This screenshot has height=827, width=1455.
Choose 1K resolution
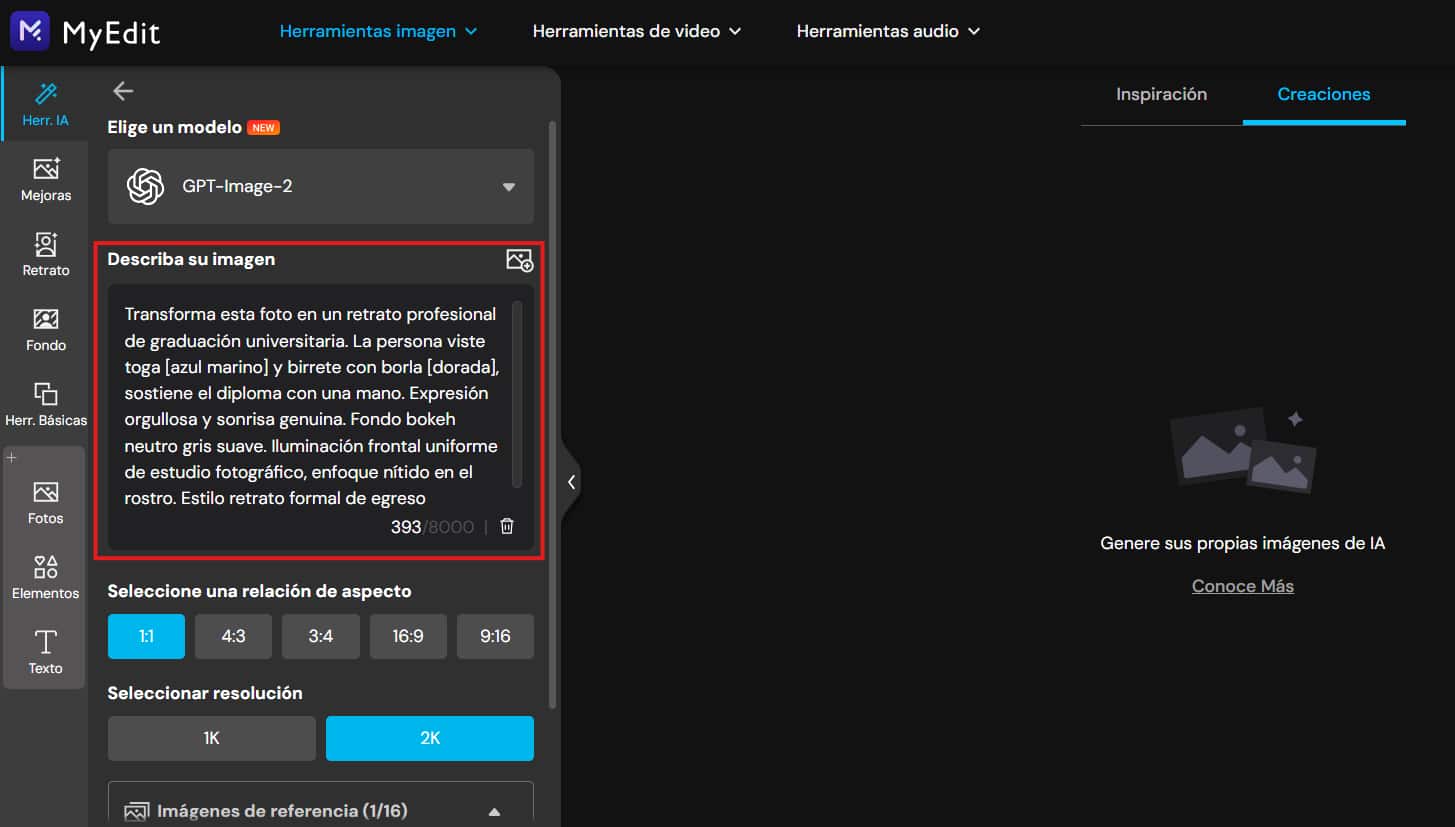click(x=212, y=738)
